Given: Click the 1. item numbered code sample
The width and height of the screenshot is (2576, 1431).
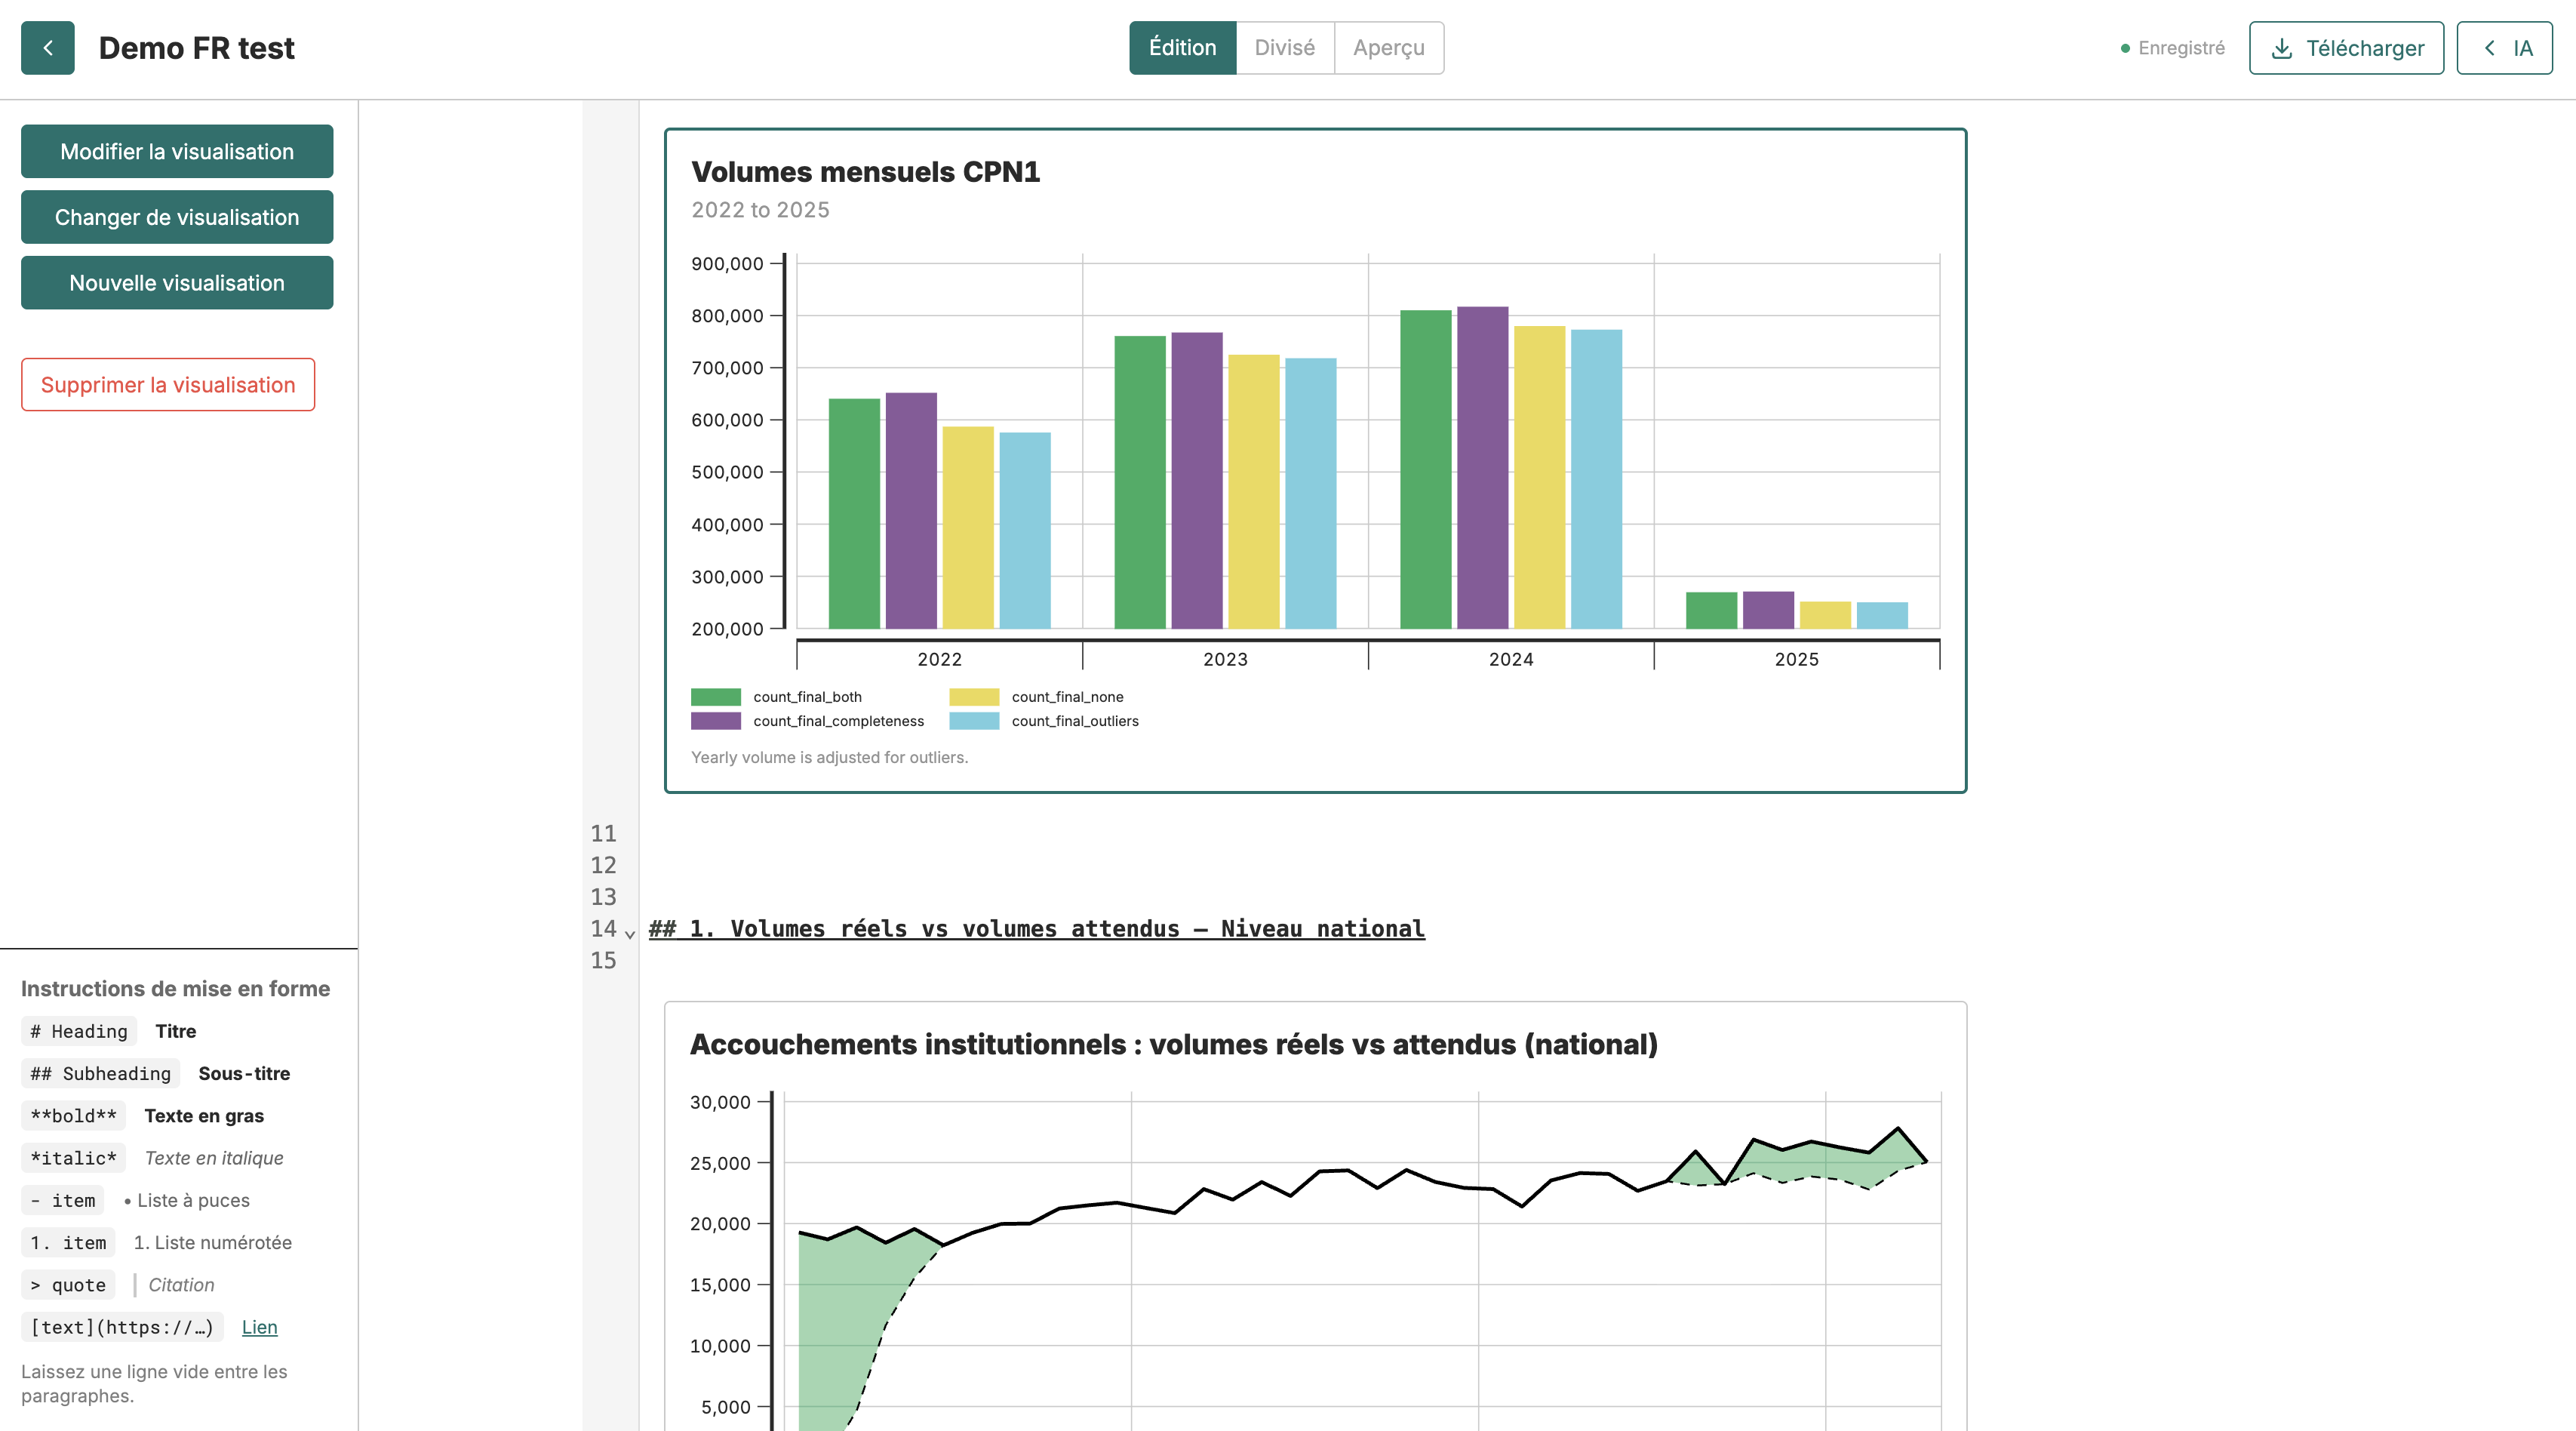Looking at the screenshot, I should 68,1242.
